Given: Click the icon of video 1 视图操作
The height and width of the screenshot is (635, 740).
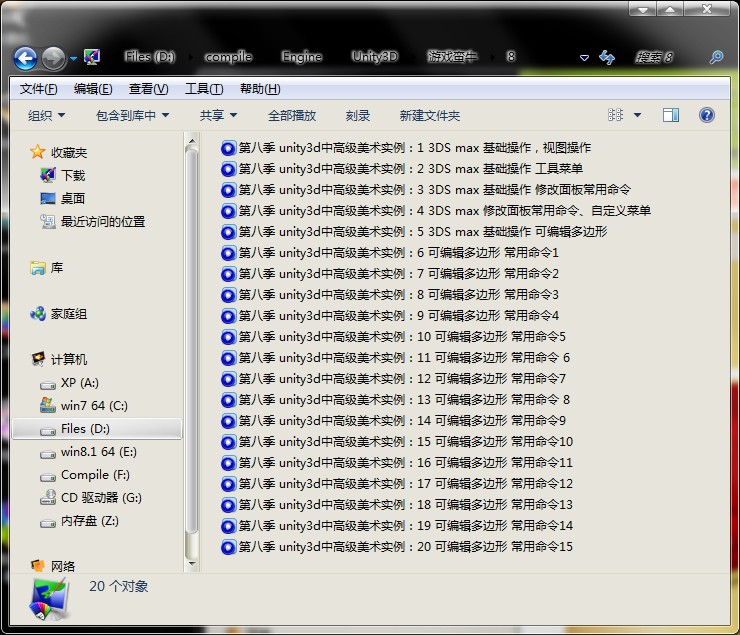Looking at the screenshot, I should (x=228, y=148).
